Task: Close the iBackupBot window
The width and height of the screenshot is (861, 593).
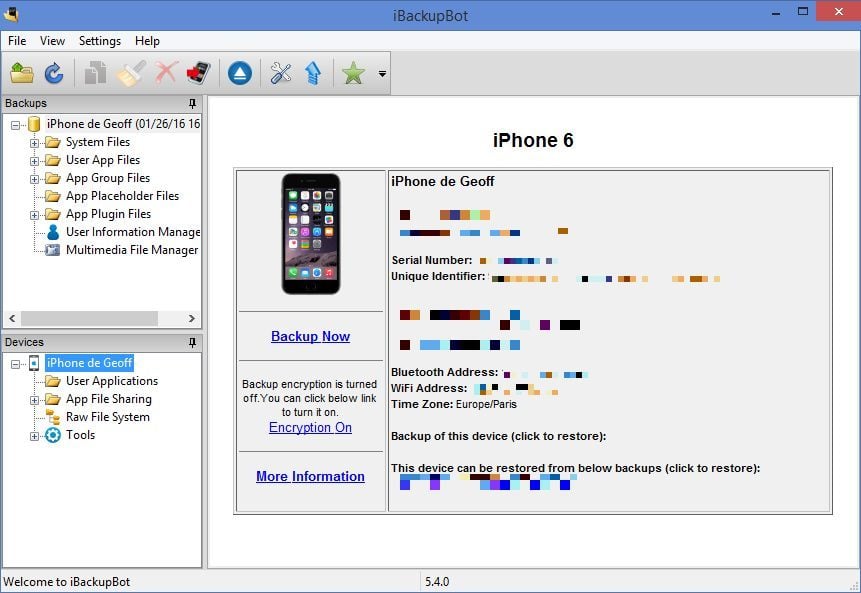Action: coord(838,12)
